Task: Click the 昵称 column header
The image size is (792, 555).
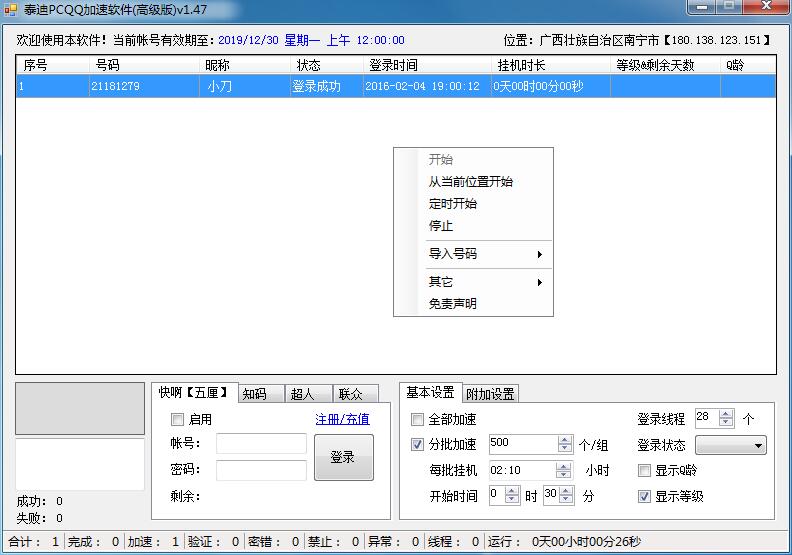Action: [x=245, y=65]
